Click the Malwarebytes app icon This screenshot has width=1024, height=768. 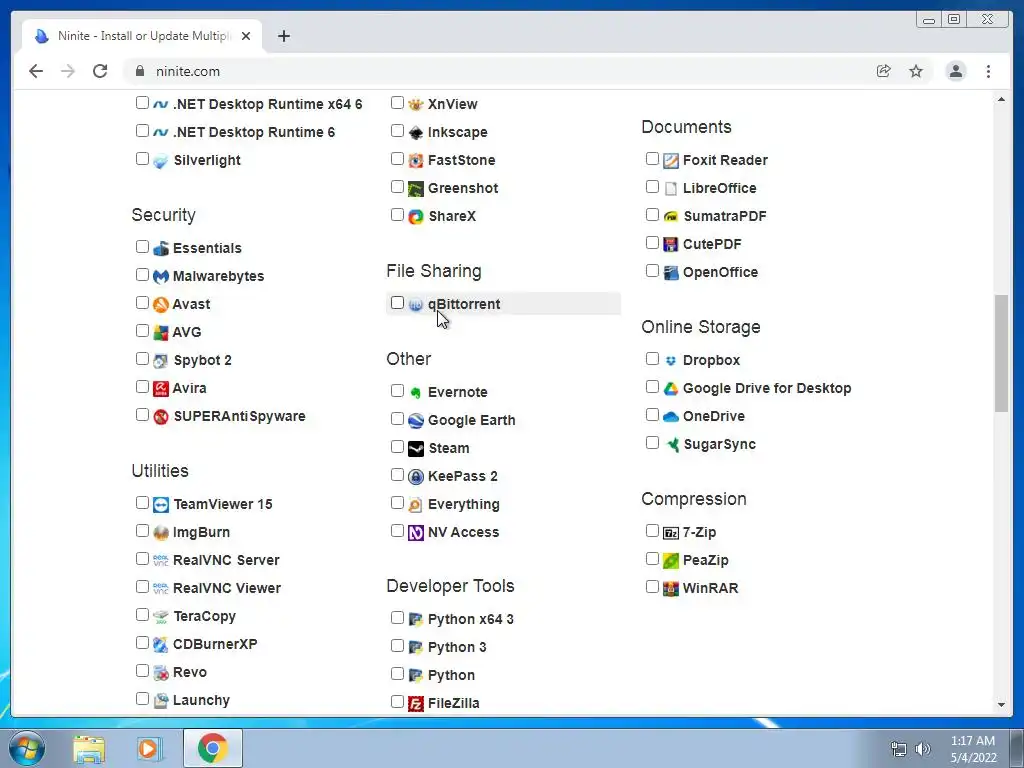[x=161, y=276]
